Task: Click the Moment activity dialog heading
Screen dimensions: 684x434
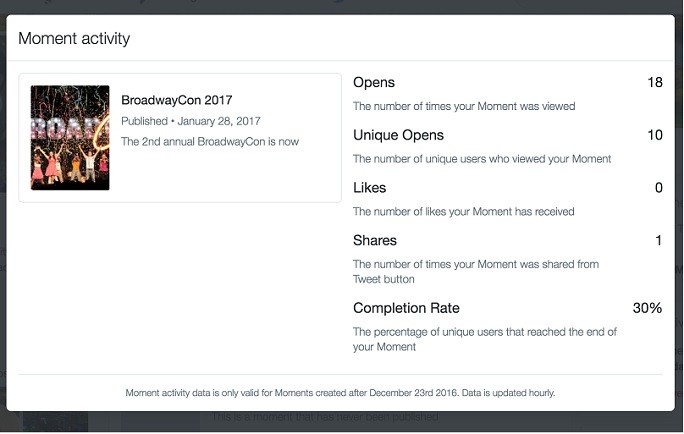Action: click(74, 38)
